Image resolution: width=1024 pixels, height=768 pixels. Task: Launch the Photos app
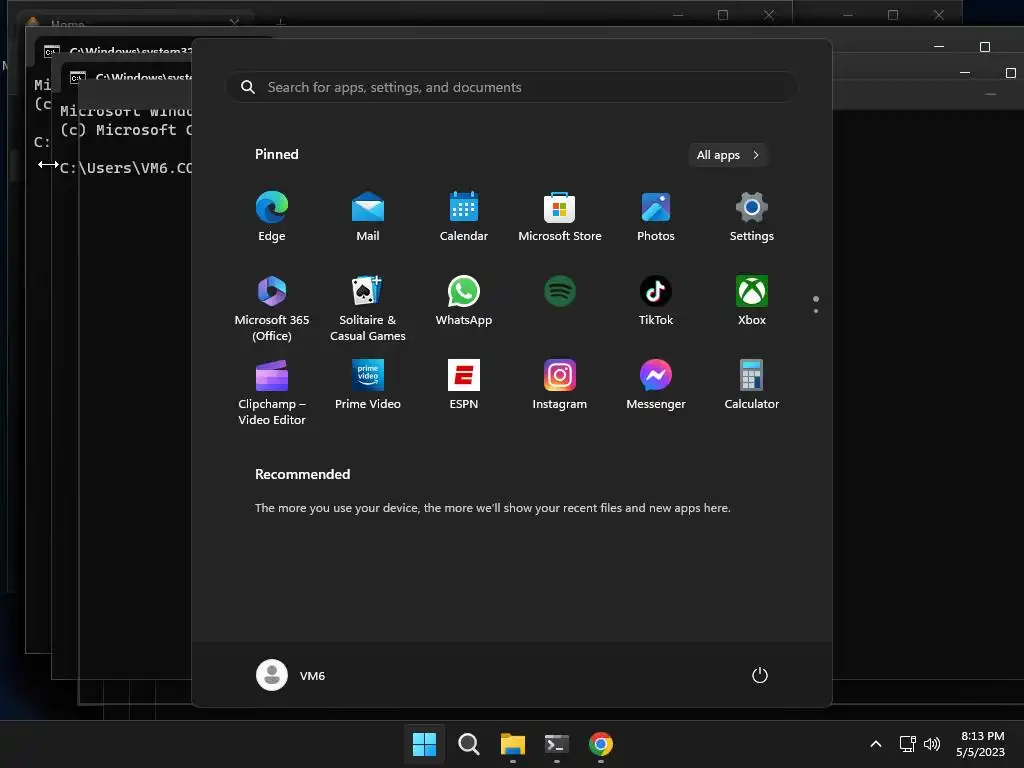[x=656, y=217]
